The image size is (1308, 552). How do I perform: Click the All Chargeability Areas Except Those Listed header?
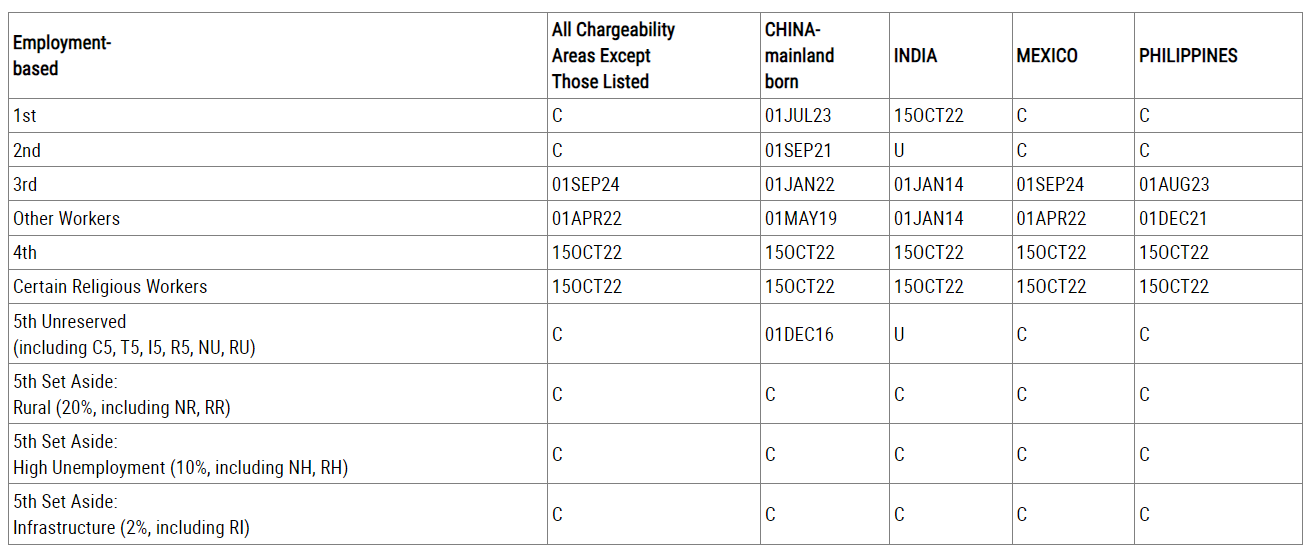[x=613, y=56]
